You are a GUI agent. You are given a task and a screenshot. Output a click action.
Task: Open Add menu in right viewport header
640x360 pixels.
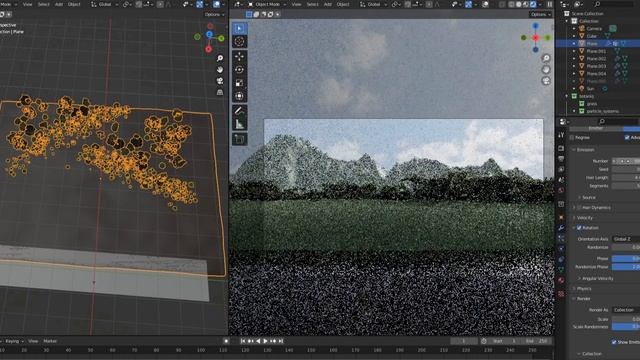tap(327, 4)
